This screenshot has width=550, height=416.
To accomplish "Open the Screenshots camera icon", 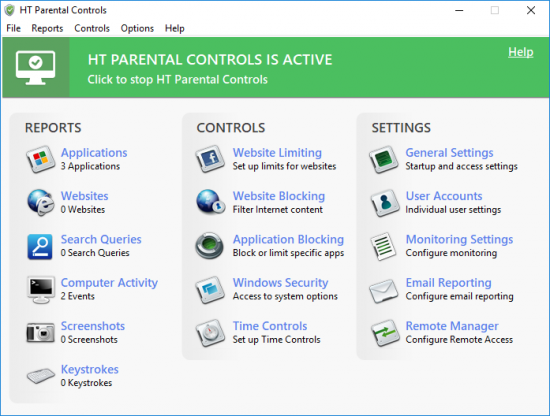I will pos(41,333).
